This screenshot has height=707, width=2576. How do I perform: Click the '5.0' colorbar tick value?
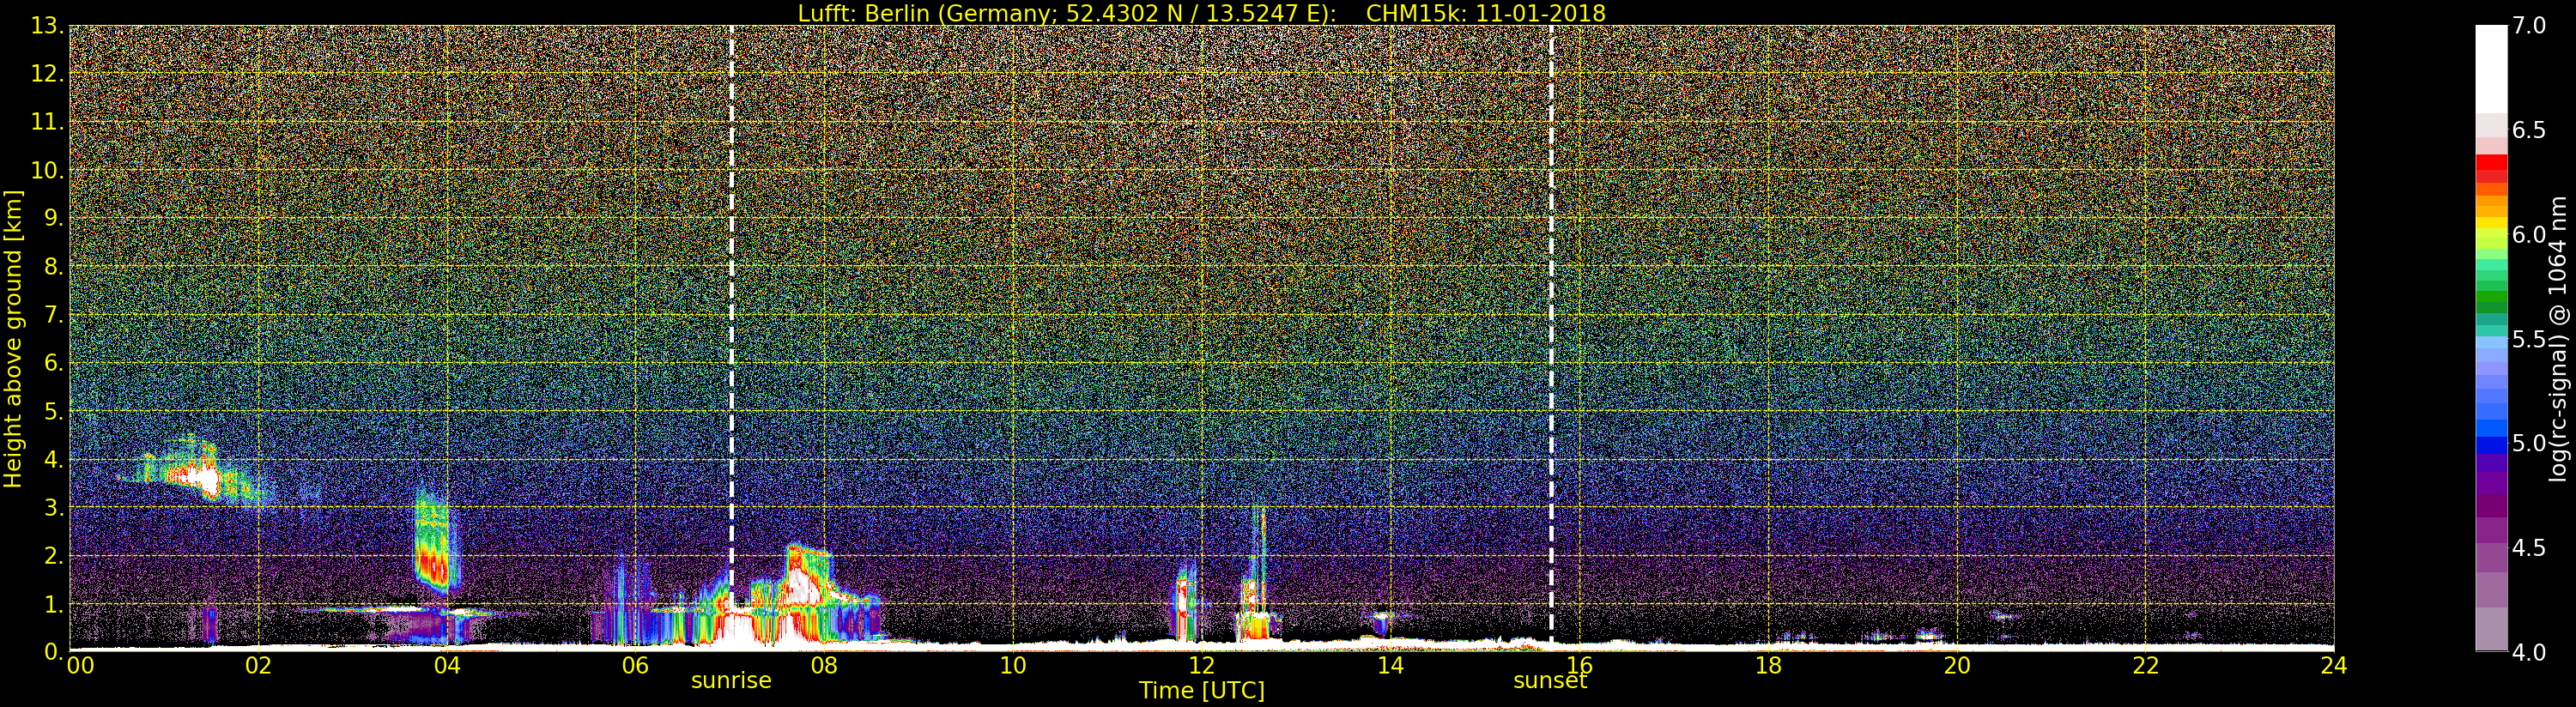pyautogui.click(x=2529, y=443)
